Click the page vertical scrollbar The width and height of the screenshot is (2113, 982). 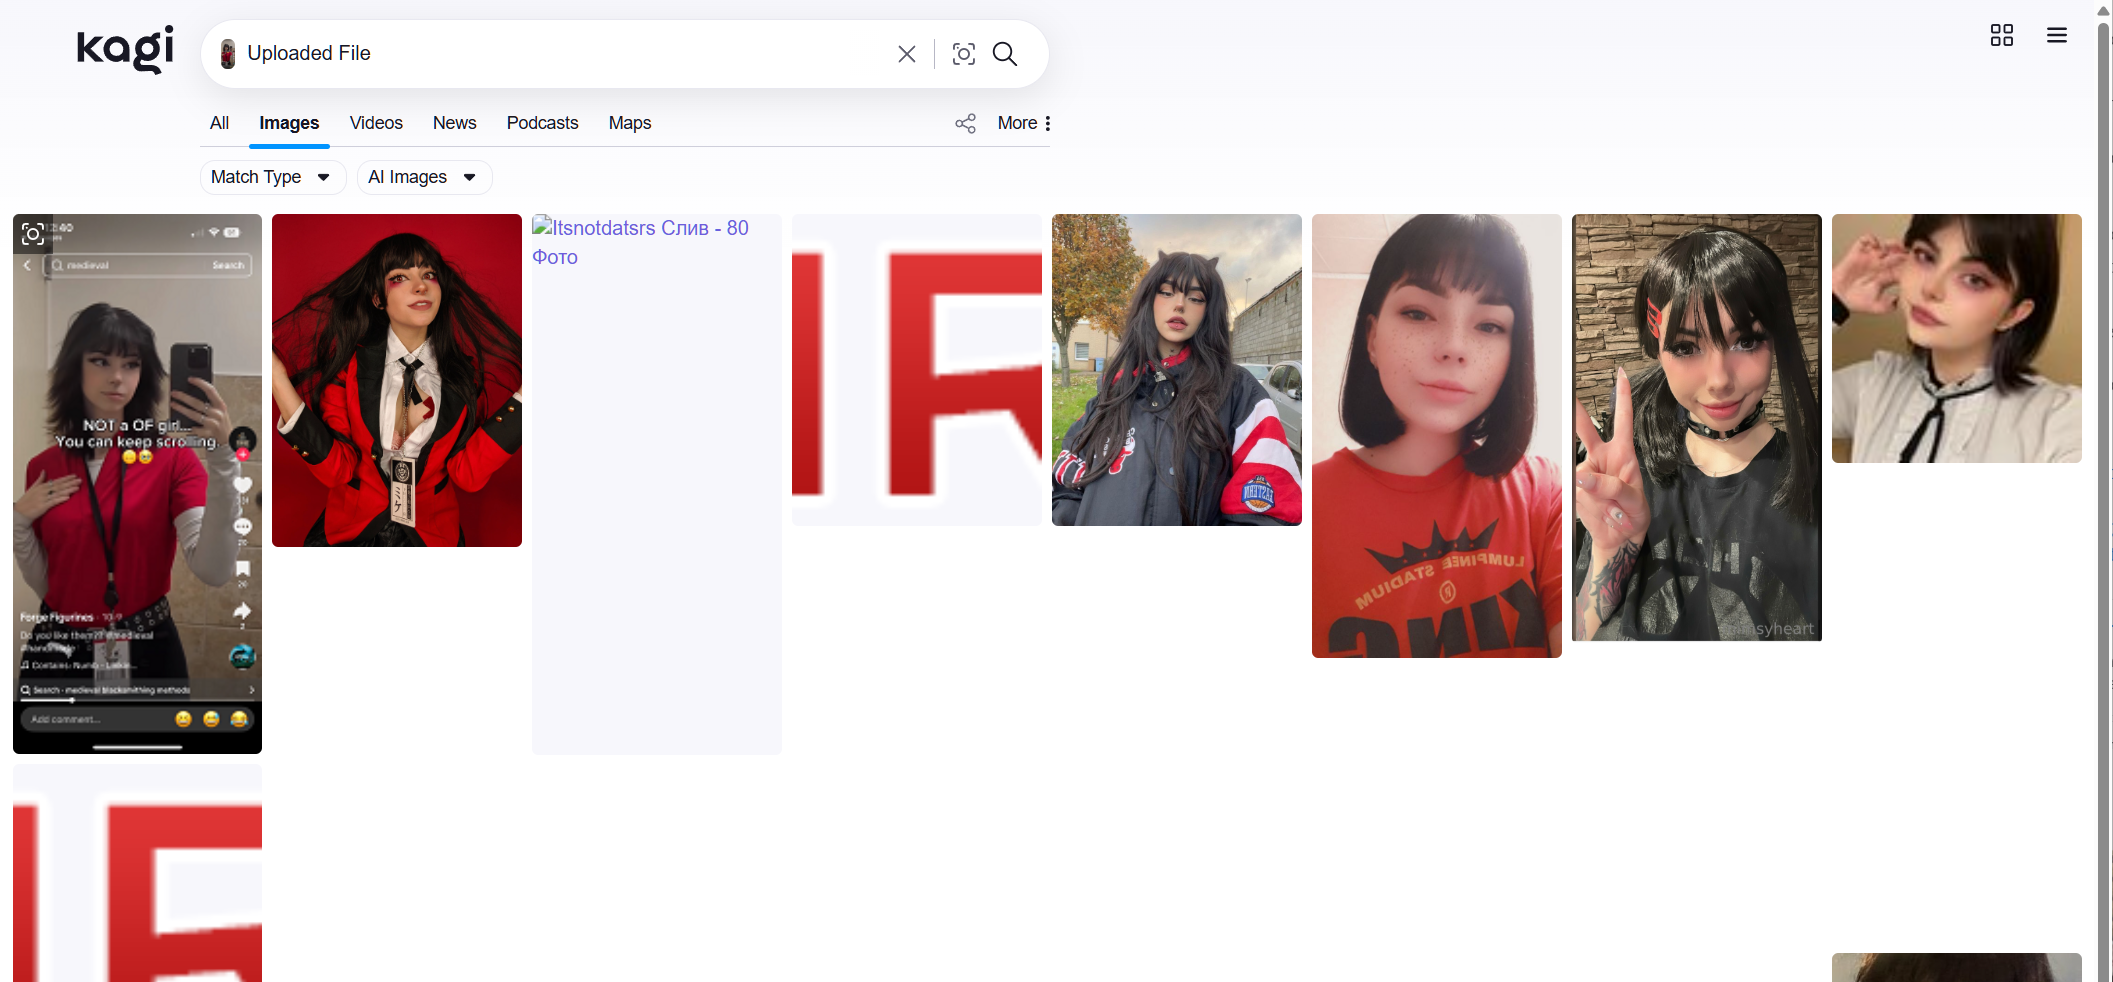(x=2104, y=500)
